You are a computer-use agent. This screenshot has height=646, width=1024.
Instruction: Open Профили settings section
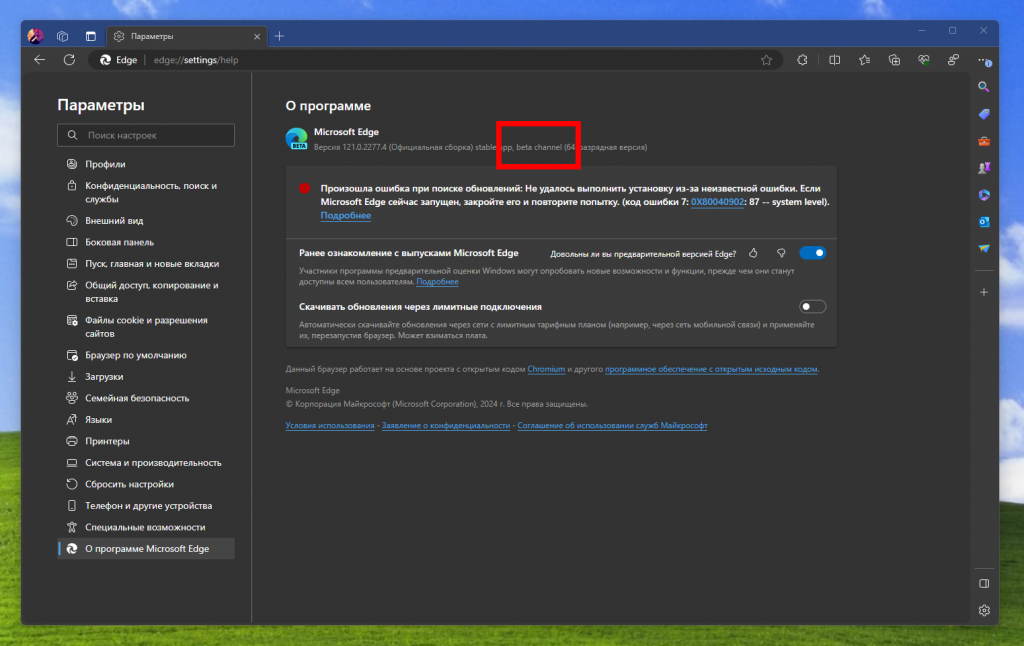[146, 165]
